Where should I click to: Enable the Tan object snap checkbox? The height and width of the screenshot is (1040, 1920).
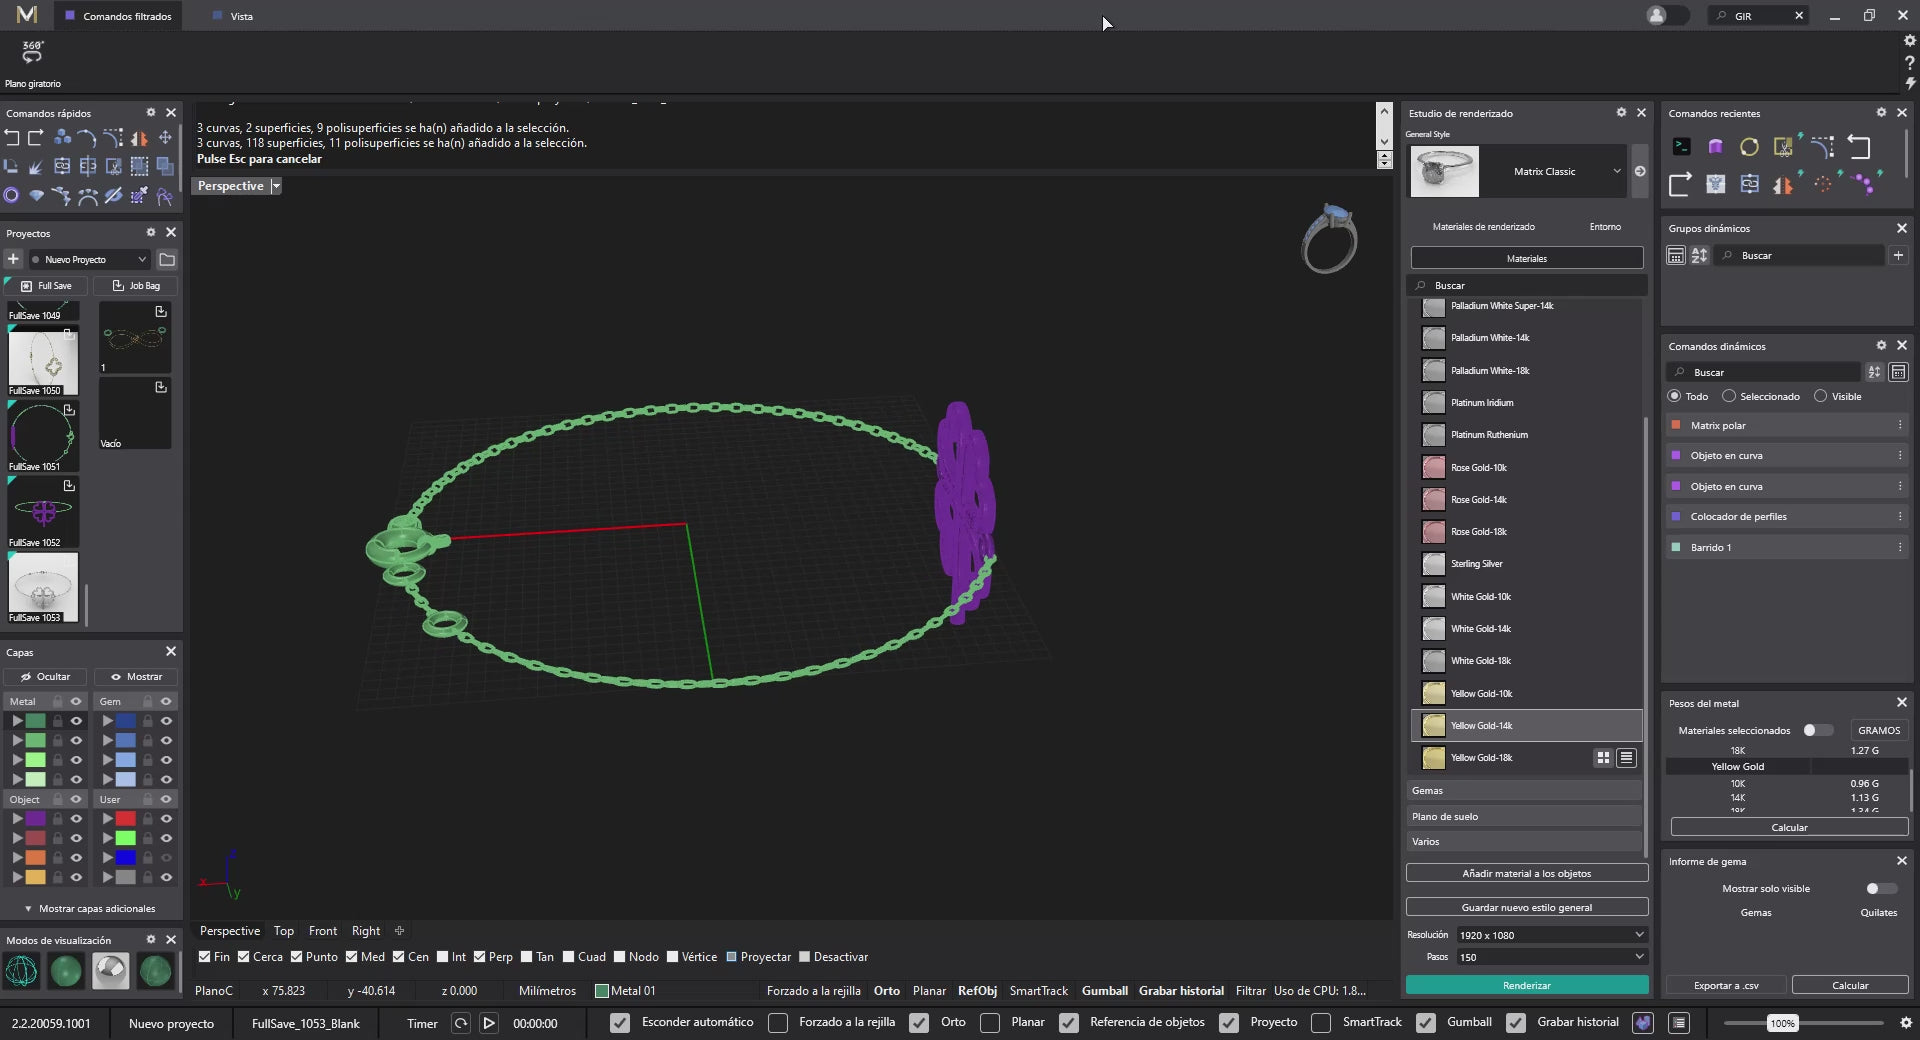click(527, 957)
